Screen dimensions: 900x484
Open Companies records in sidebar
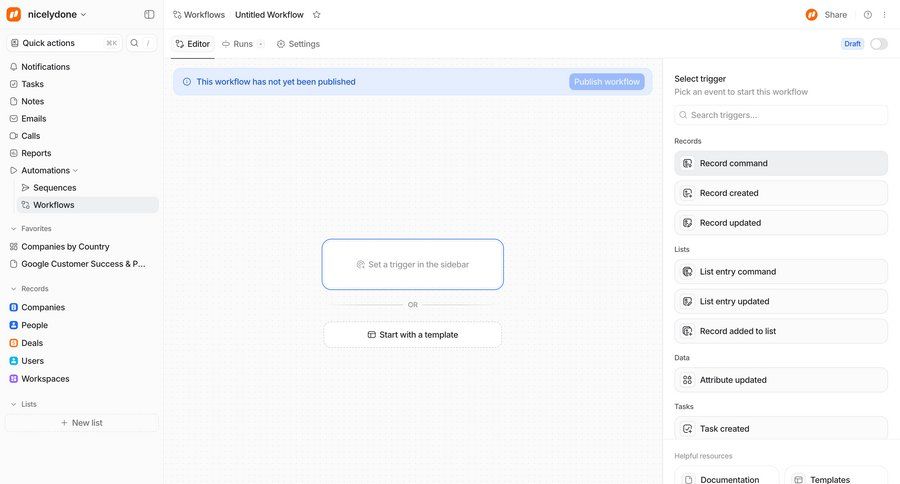tap(43, 308)
